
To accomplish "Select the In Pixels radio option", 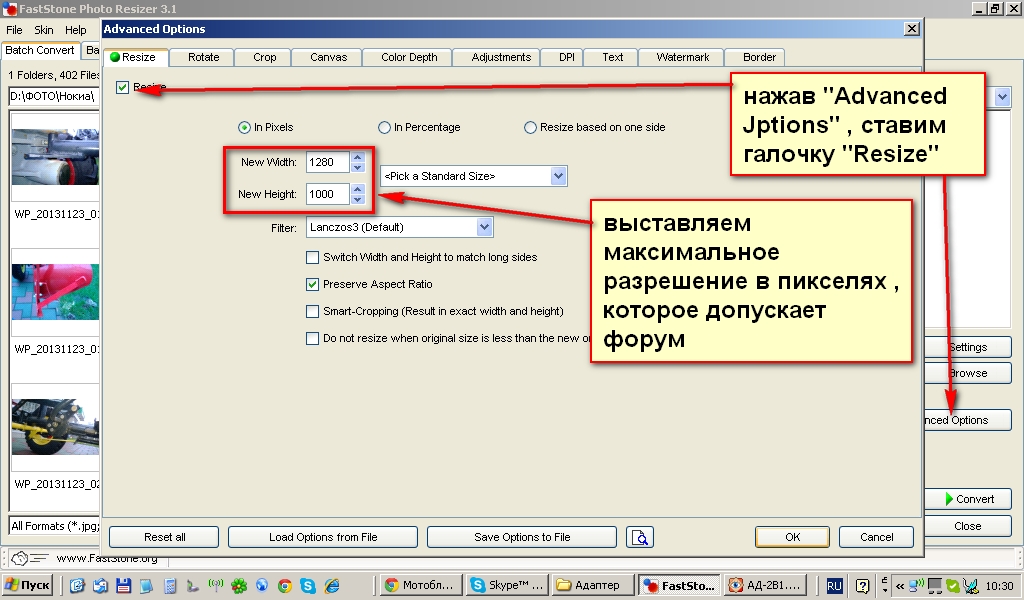I will coord(244,127).
